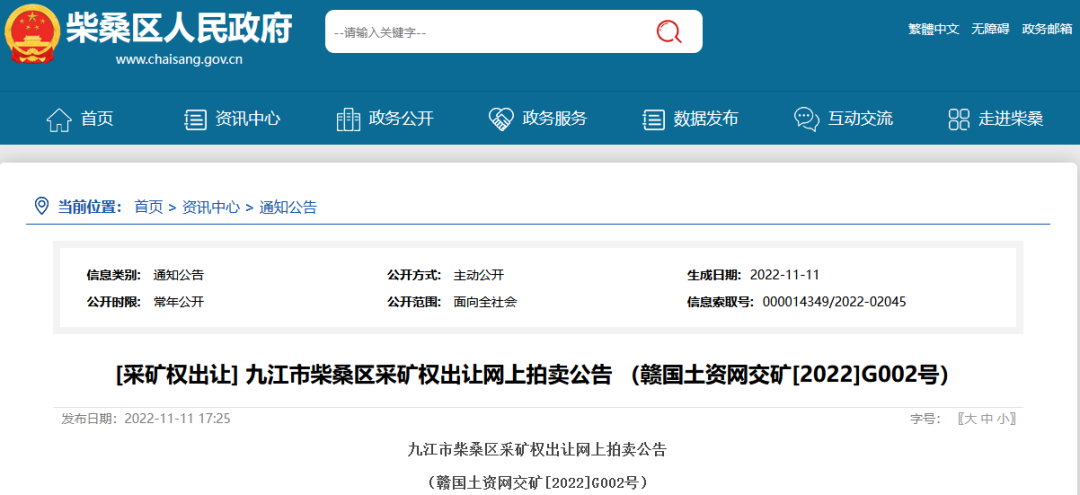Focus the keyword search input field
1080x495 pixels.
coord(480,32)
